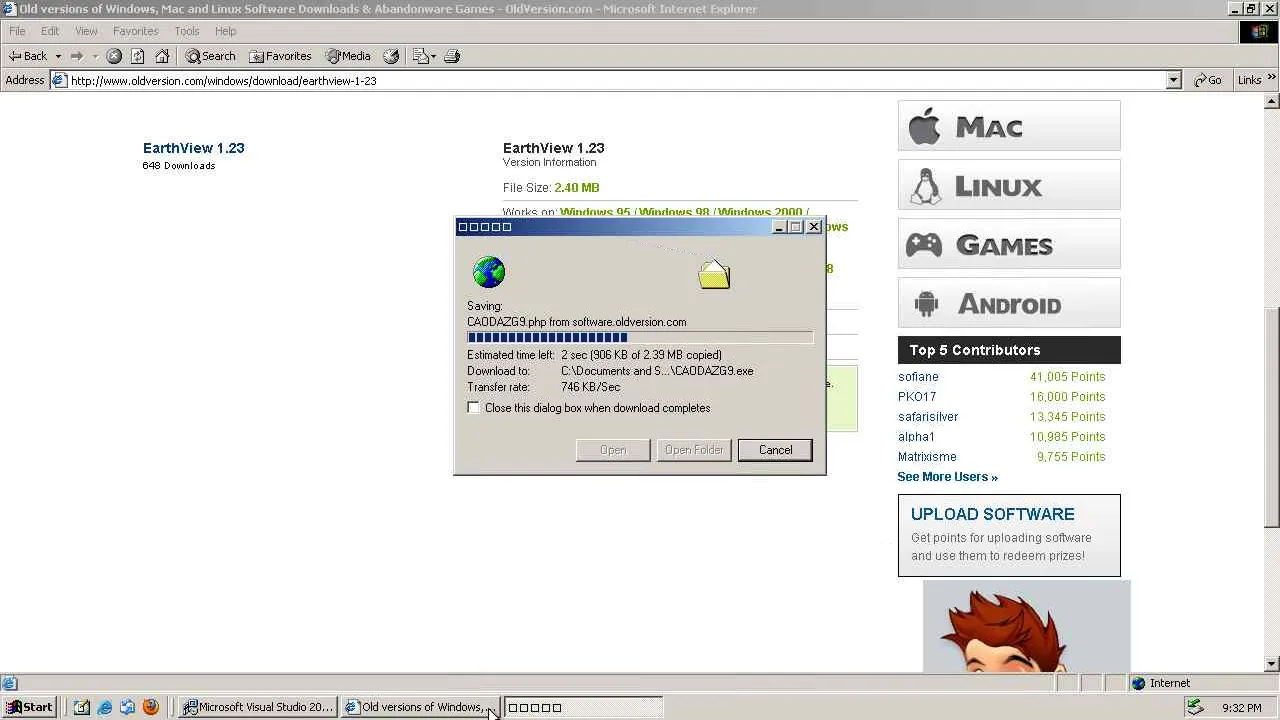Image resolution: width=1280 pixels, height=720 pixels.
Task: Click the Mail toolbar icon
Action: (x=420, y=56)
